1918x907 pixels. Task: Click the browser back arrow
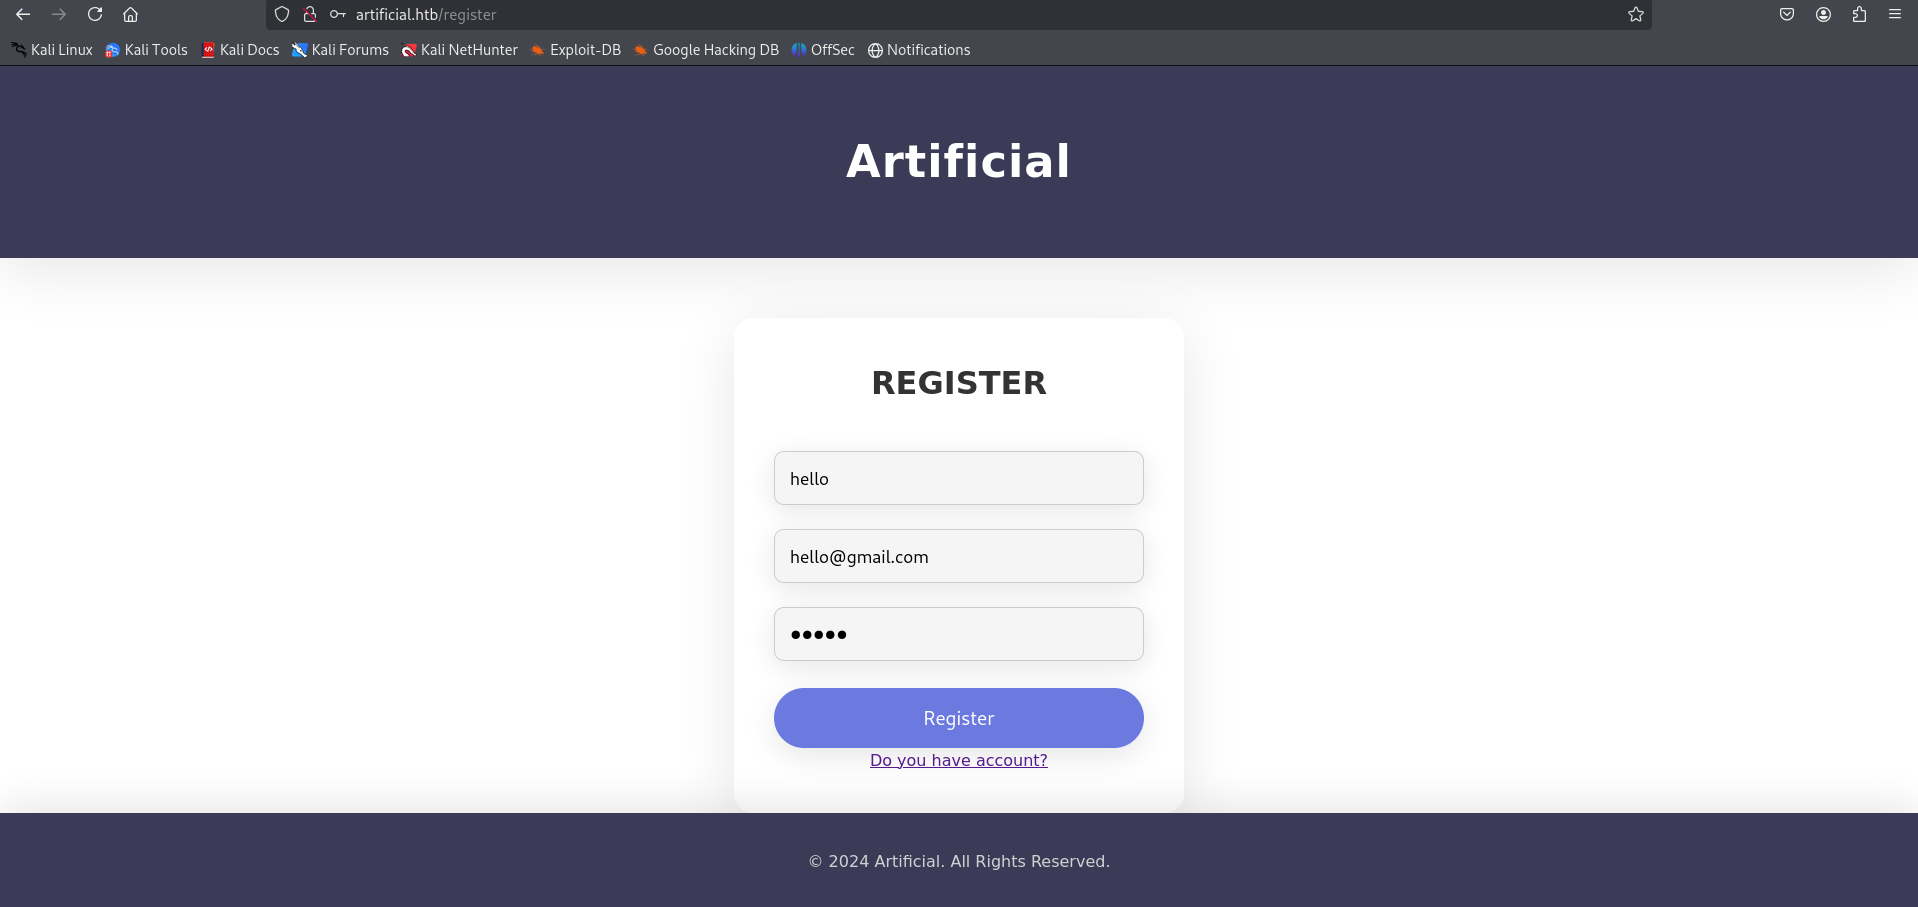point(23,15)
